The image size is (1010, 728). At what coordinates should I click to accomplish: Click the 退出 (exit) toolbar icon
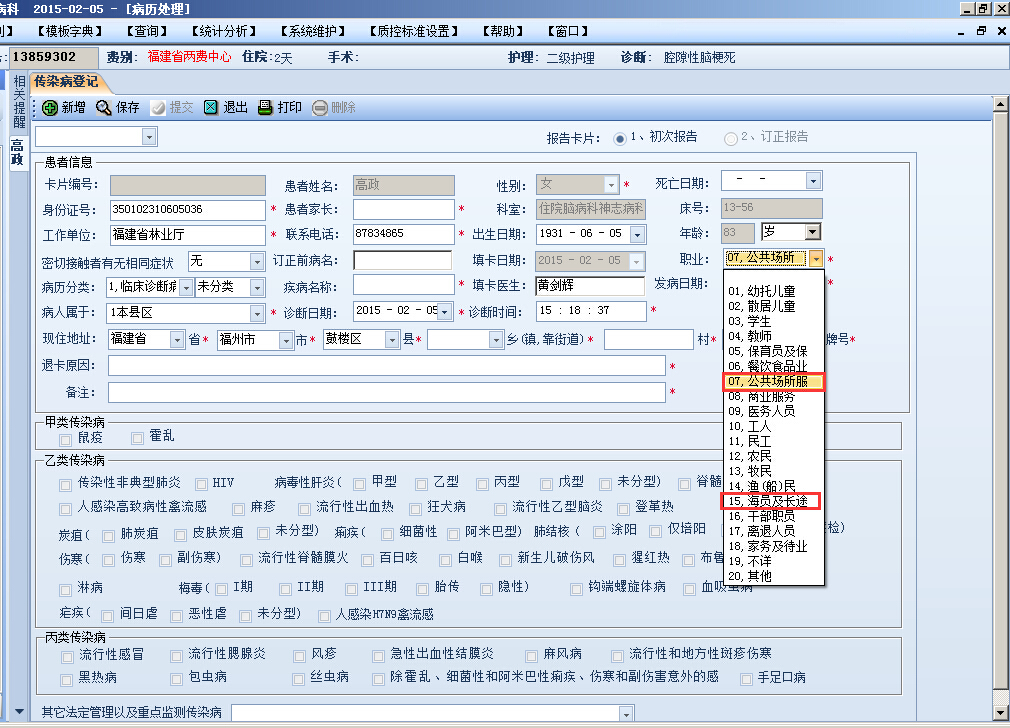(211, 108)
